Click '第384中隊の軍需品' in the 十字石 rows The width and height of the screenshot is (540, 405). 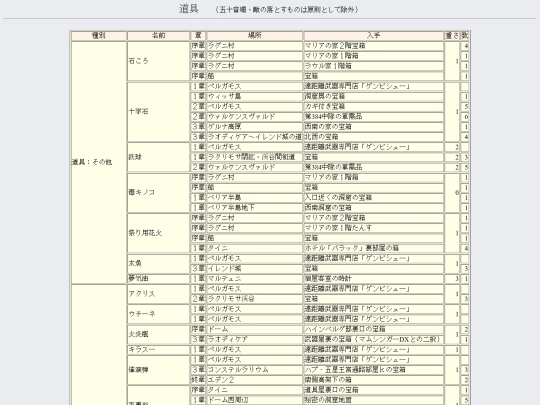(374, 116)
